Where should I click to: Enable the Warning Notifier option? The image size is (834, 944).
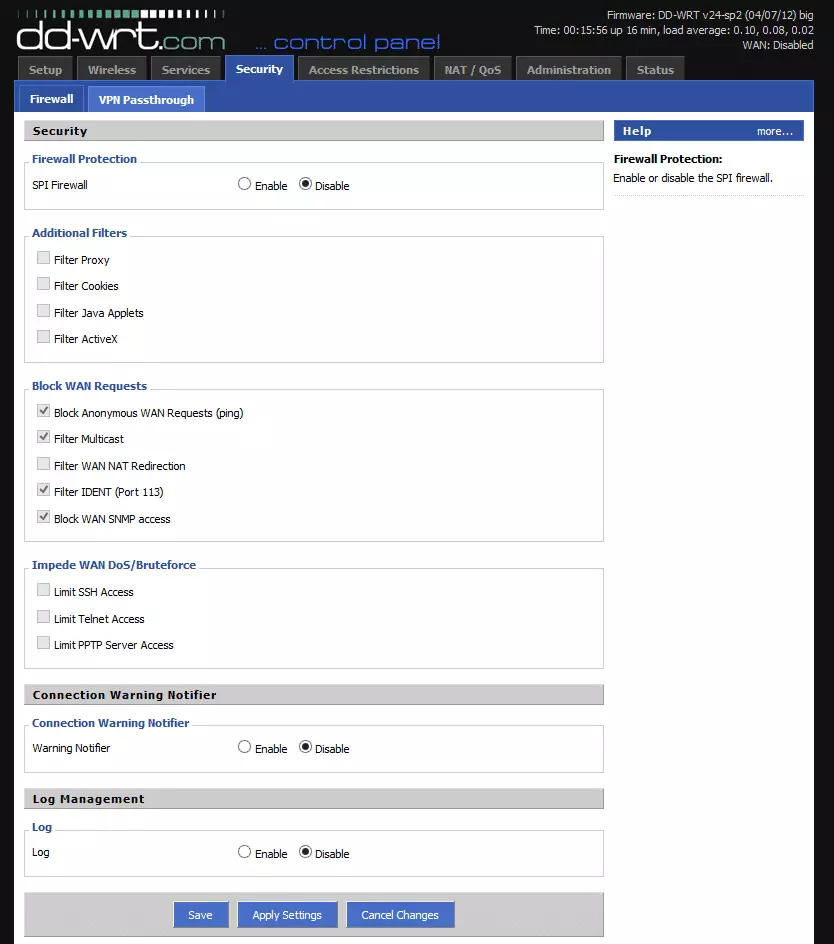pyautogui.click(x=245, y=747)
